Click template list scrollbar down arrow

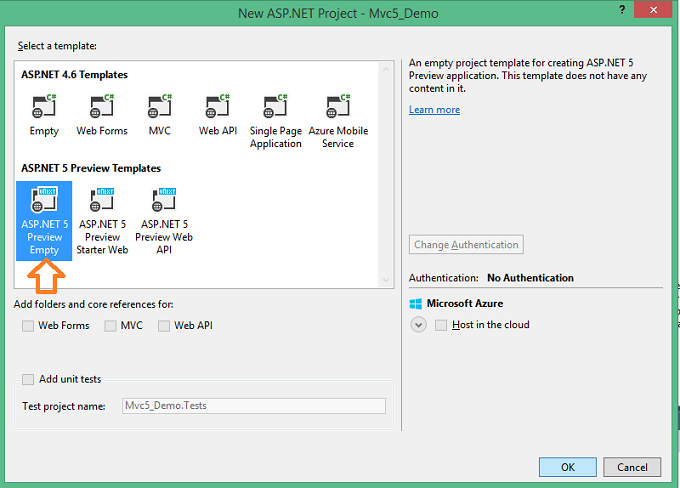pos(386,280)
